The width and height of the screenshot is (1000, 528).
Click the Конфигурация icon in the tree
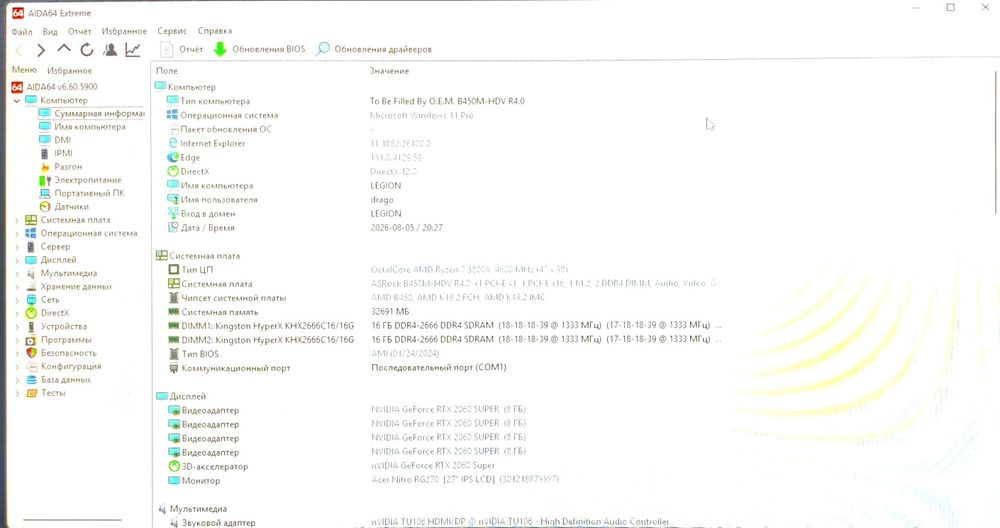point(31,366)
